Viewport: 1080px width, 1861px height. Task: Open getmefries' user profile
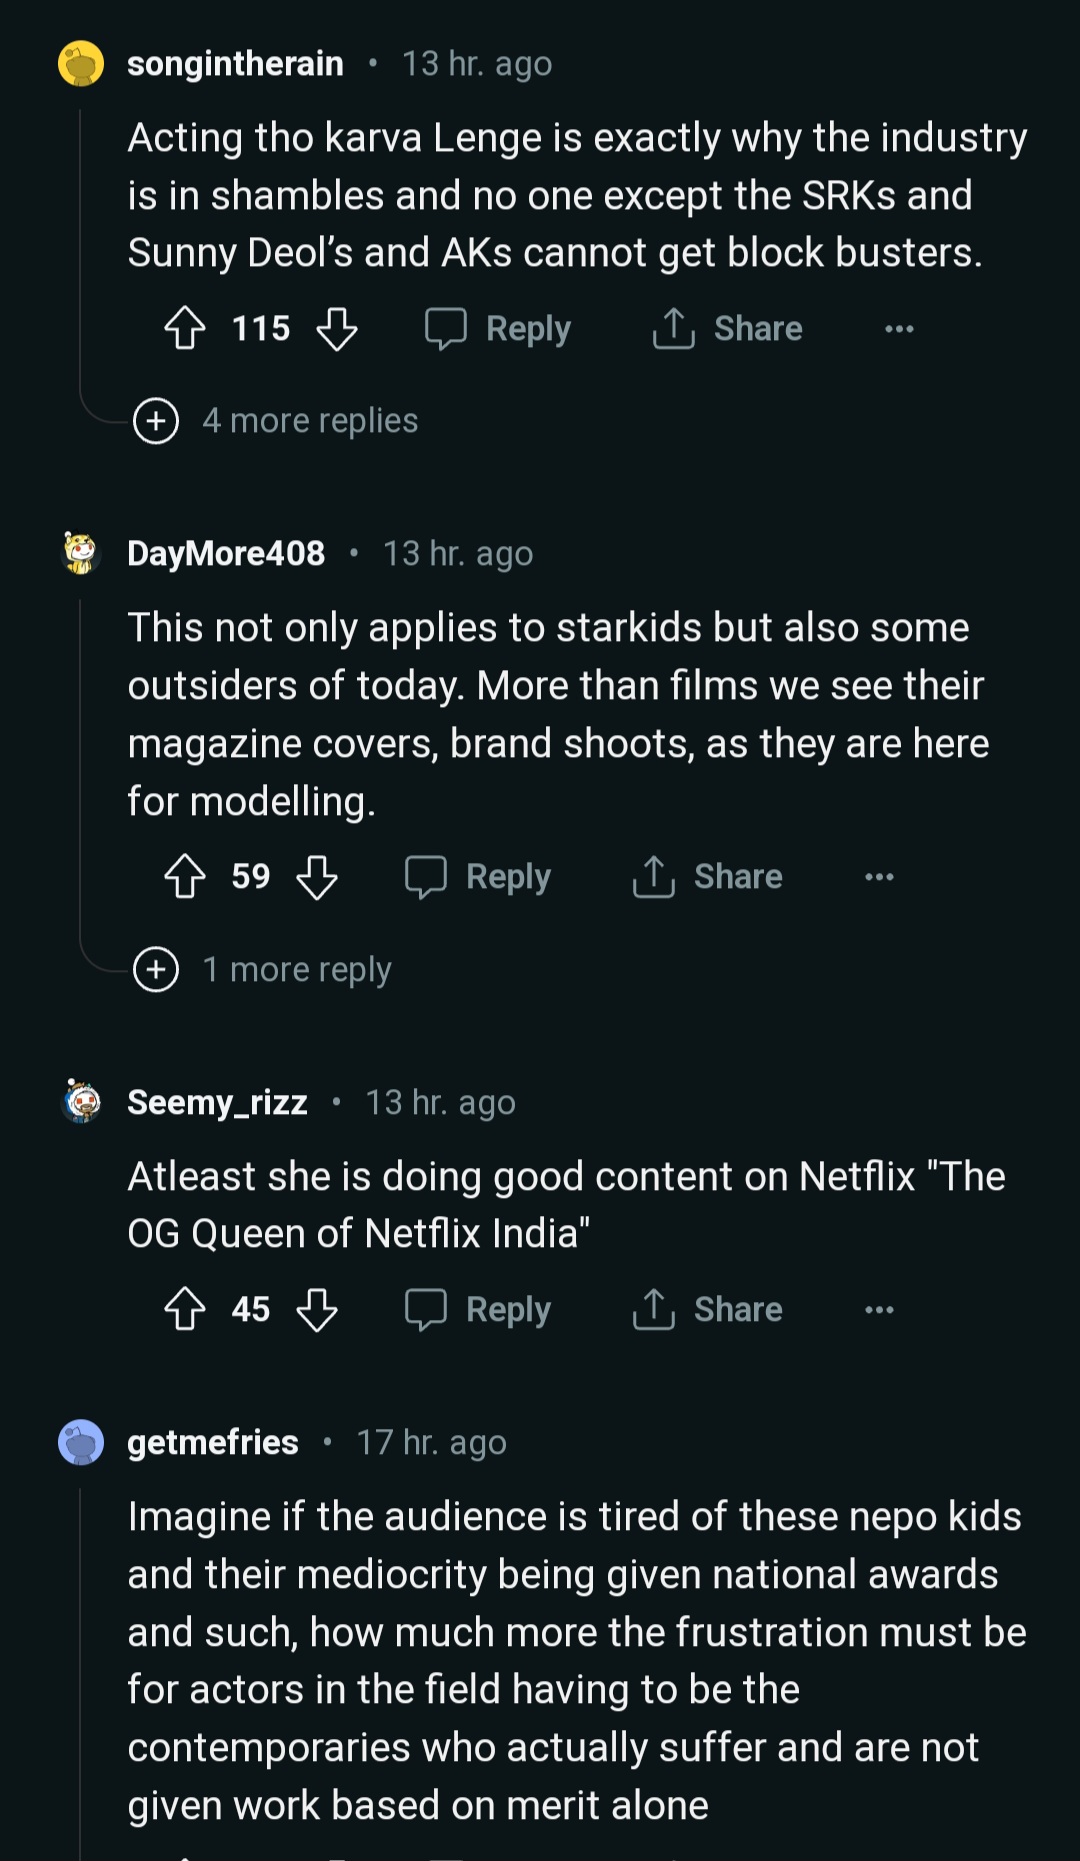pos(213,1442)
